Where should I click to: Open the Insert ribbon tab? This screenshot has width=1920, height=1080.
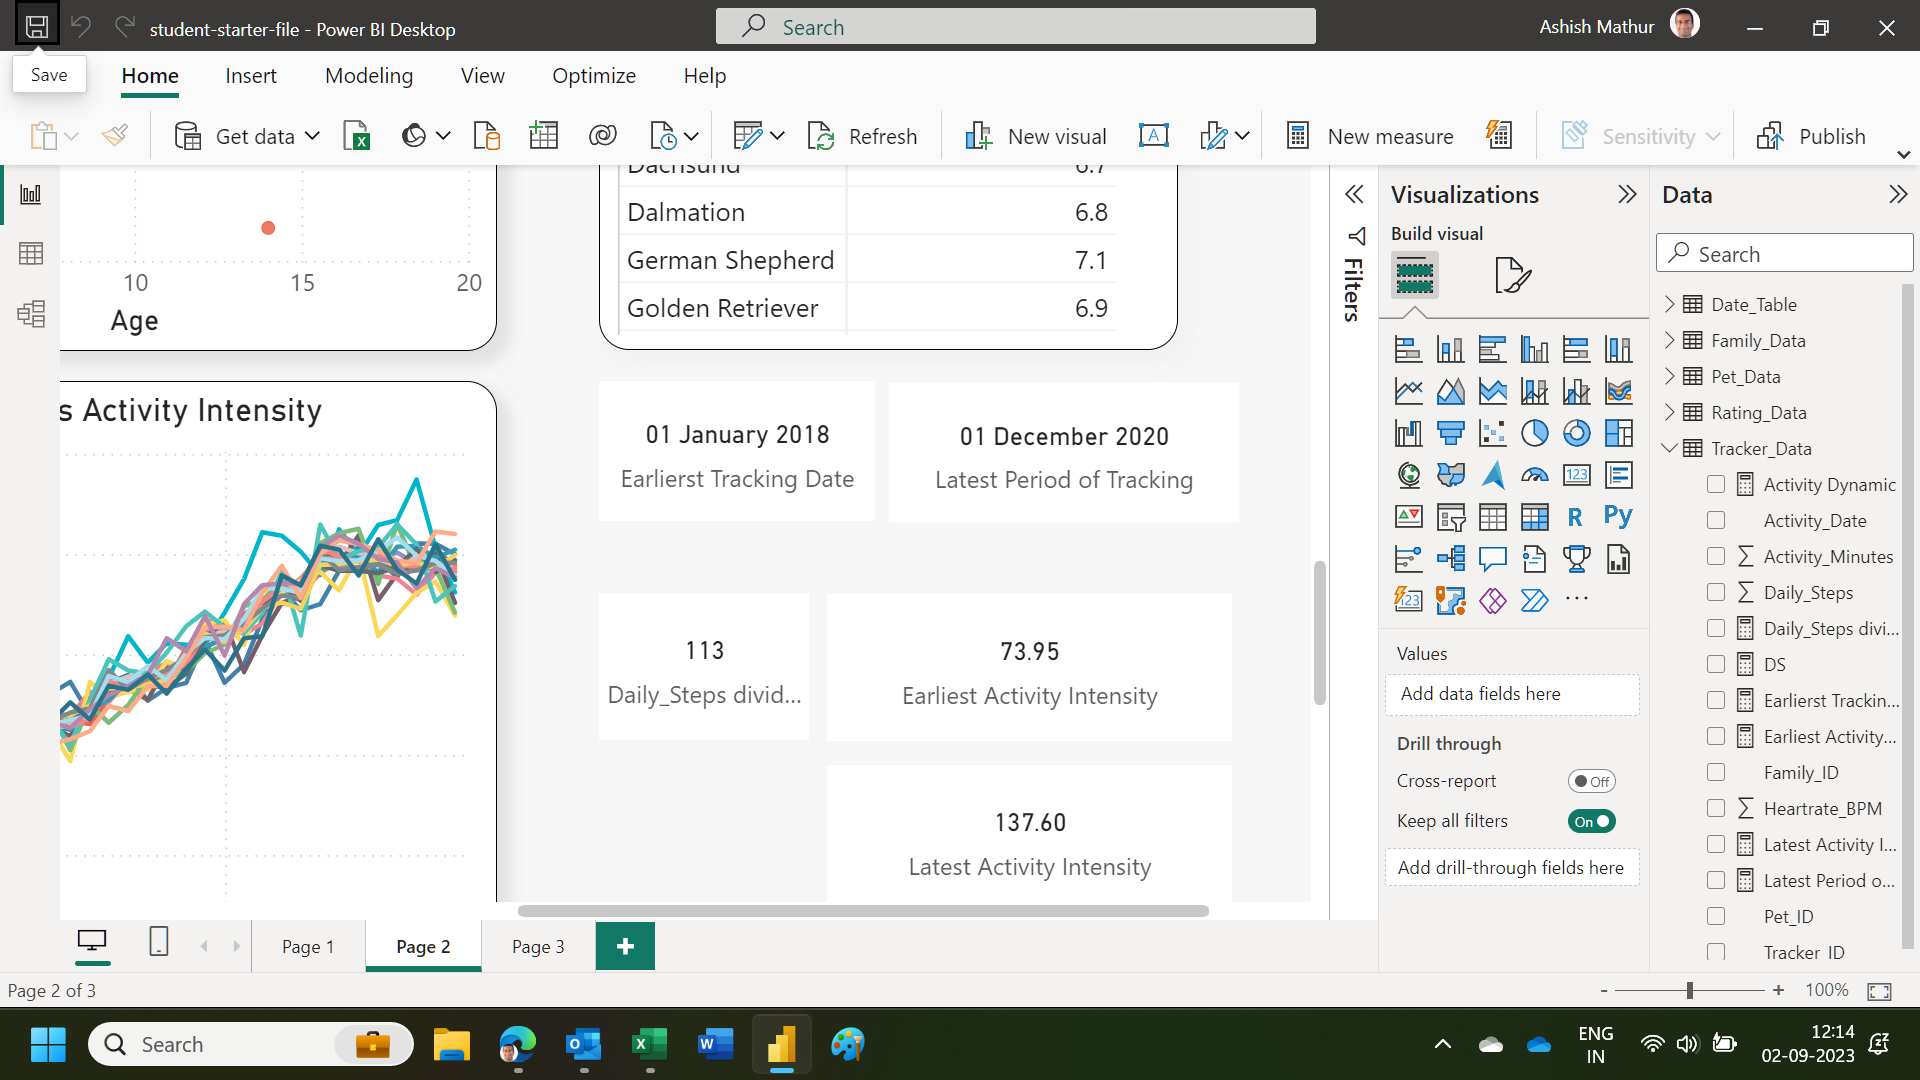(x=251, y=76)
